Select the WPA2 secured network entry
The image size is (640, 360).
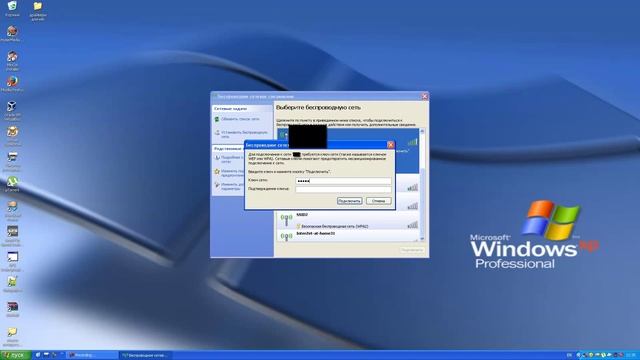pyautogui.click(x=348, y=220)
